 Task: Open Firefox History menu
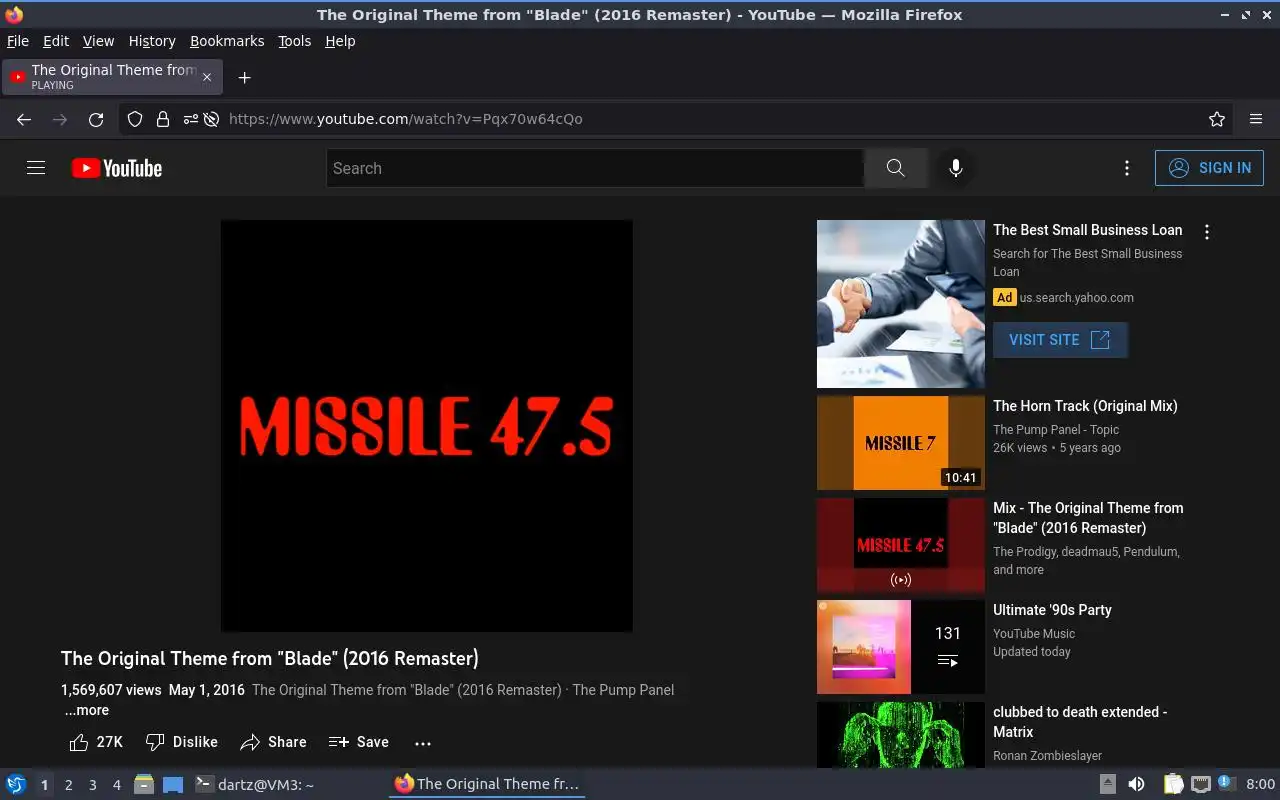click(x=152, y=41)
